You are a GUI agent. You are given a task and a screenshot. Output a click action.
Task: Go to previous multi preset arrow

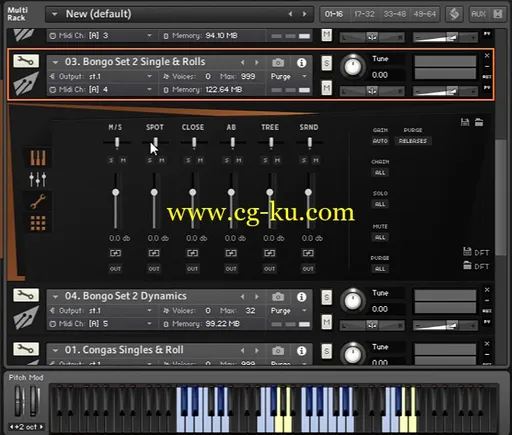(x=290, y=14)
